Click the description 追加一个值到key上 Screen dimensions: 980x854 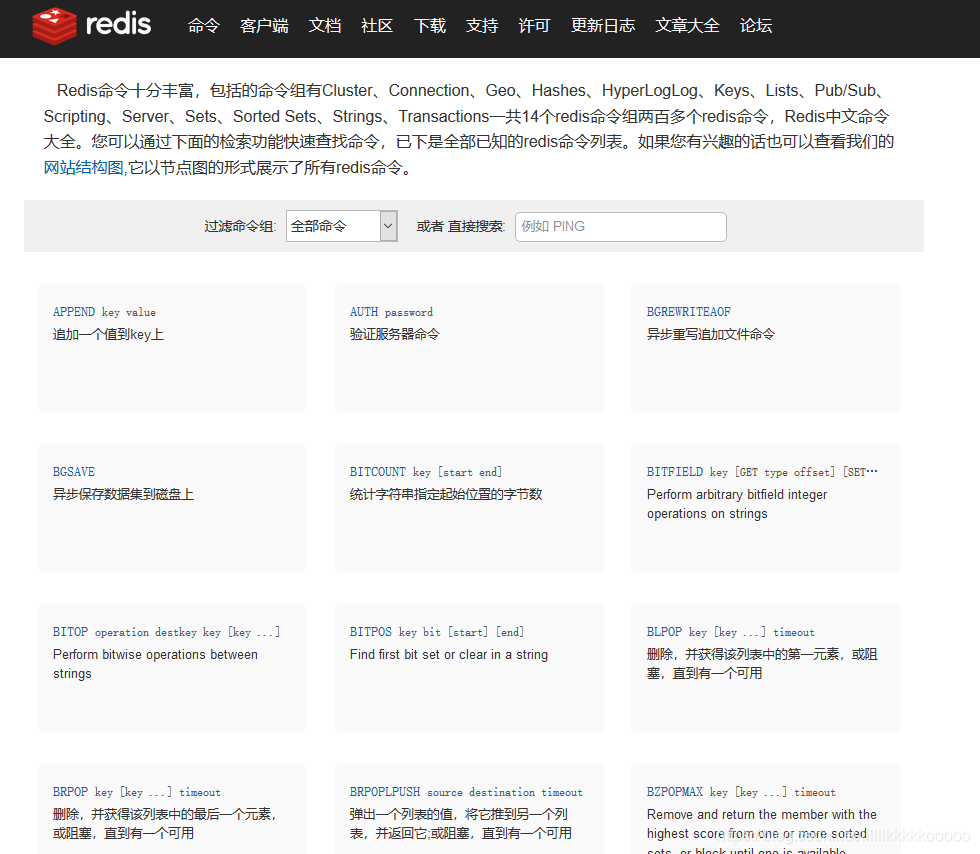(108, 334)
